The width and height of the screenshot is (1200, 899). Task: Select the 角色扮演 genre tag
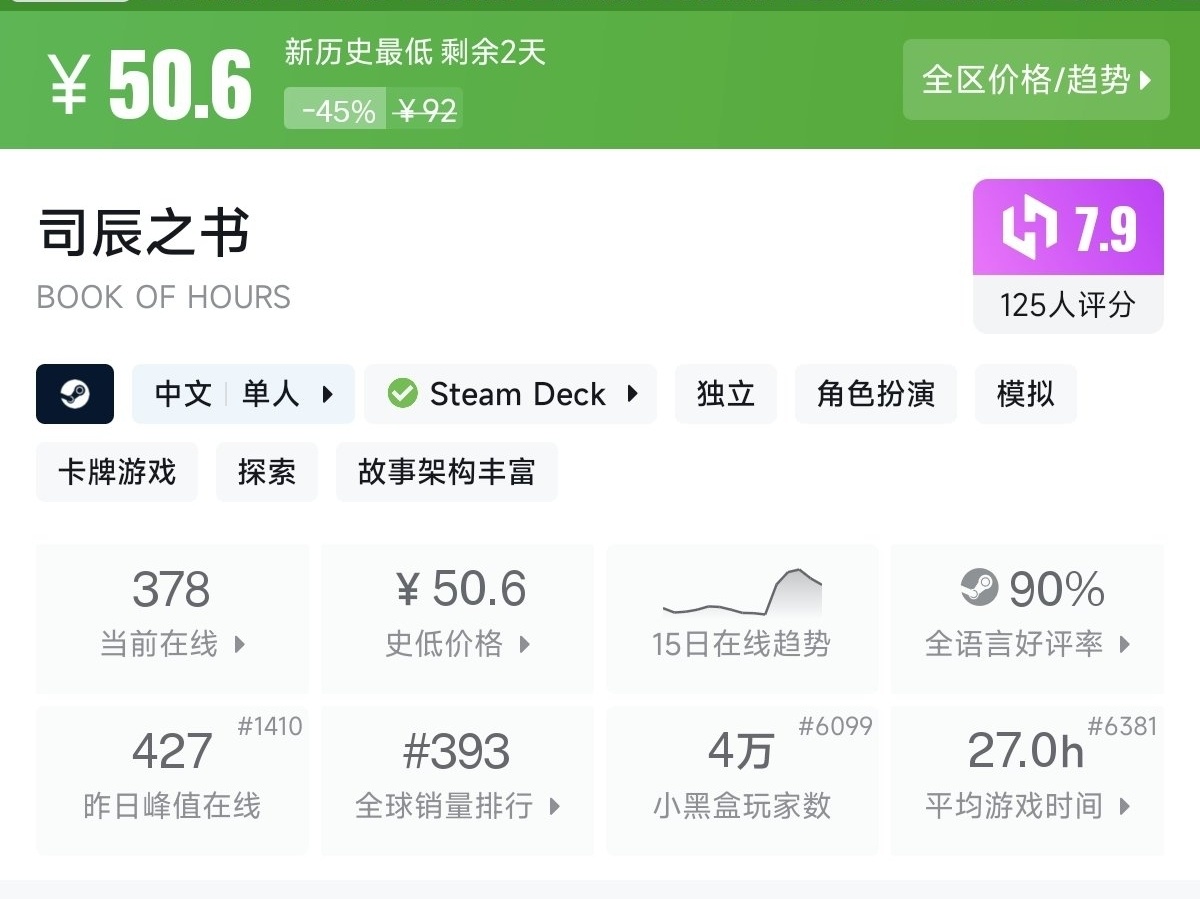(876, 394)
